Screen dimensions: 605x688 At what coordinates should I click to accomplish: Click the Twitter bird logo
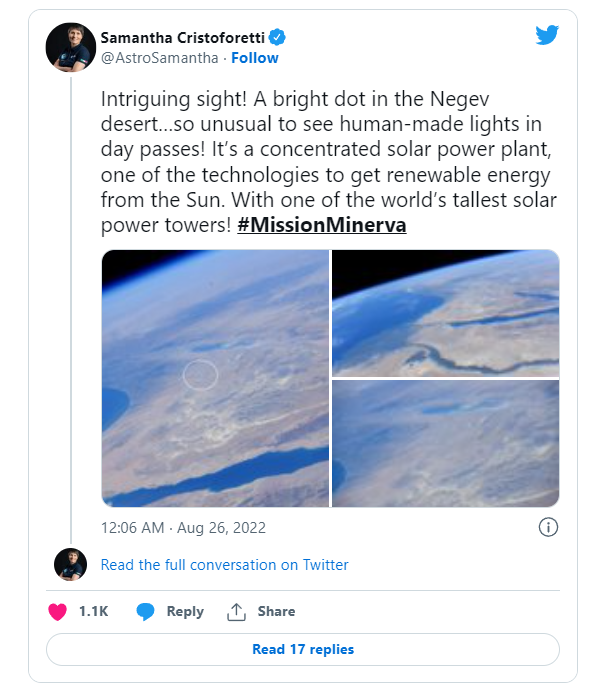click(x=547, y=35)
